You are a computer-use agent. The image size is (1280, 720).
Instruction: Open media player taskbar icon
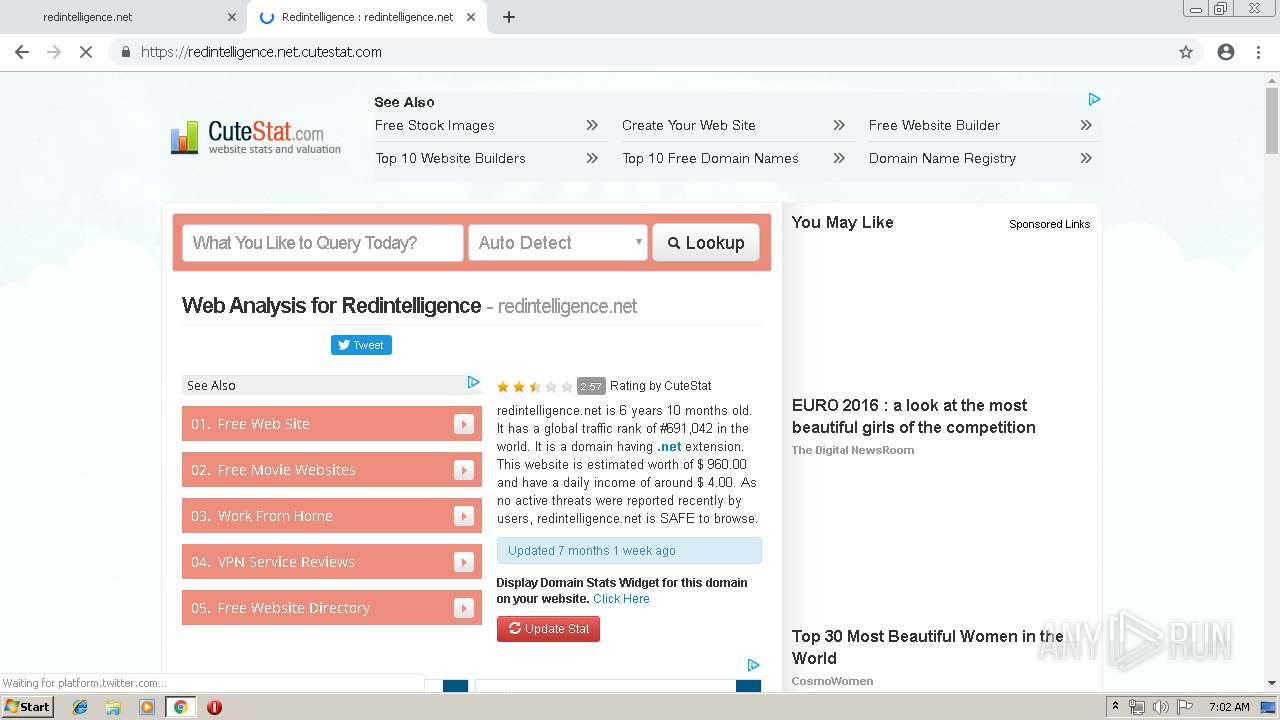[147, 707]
